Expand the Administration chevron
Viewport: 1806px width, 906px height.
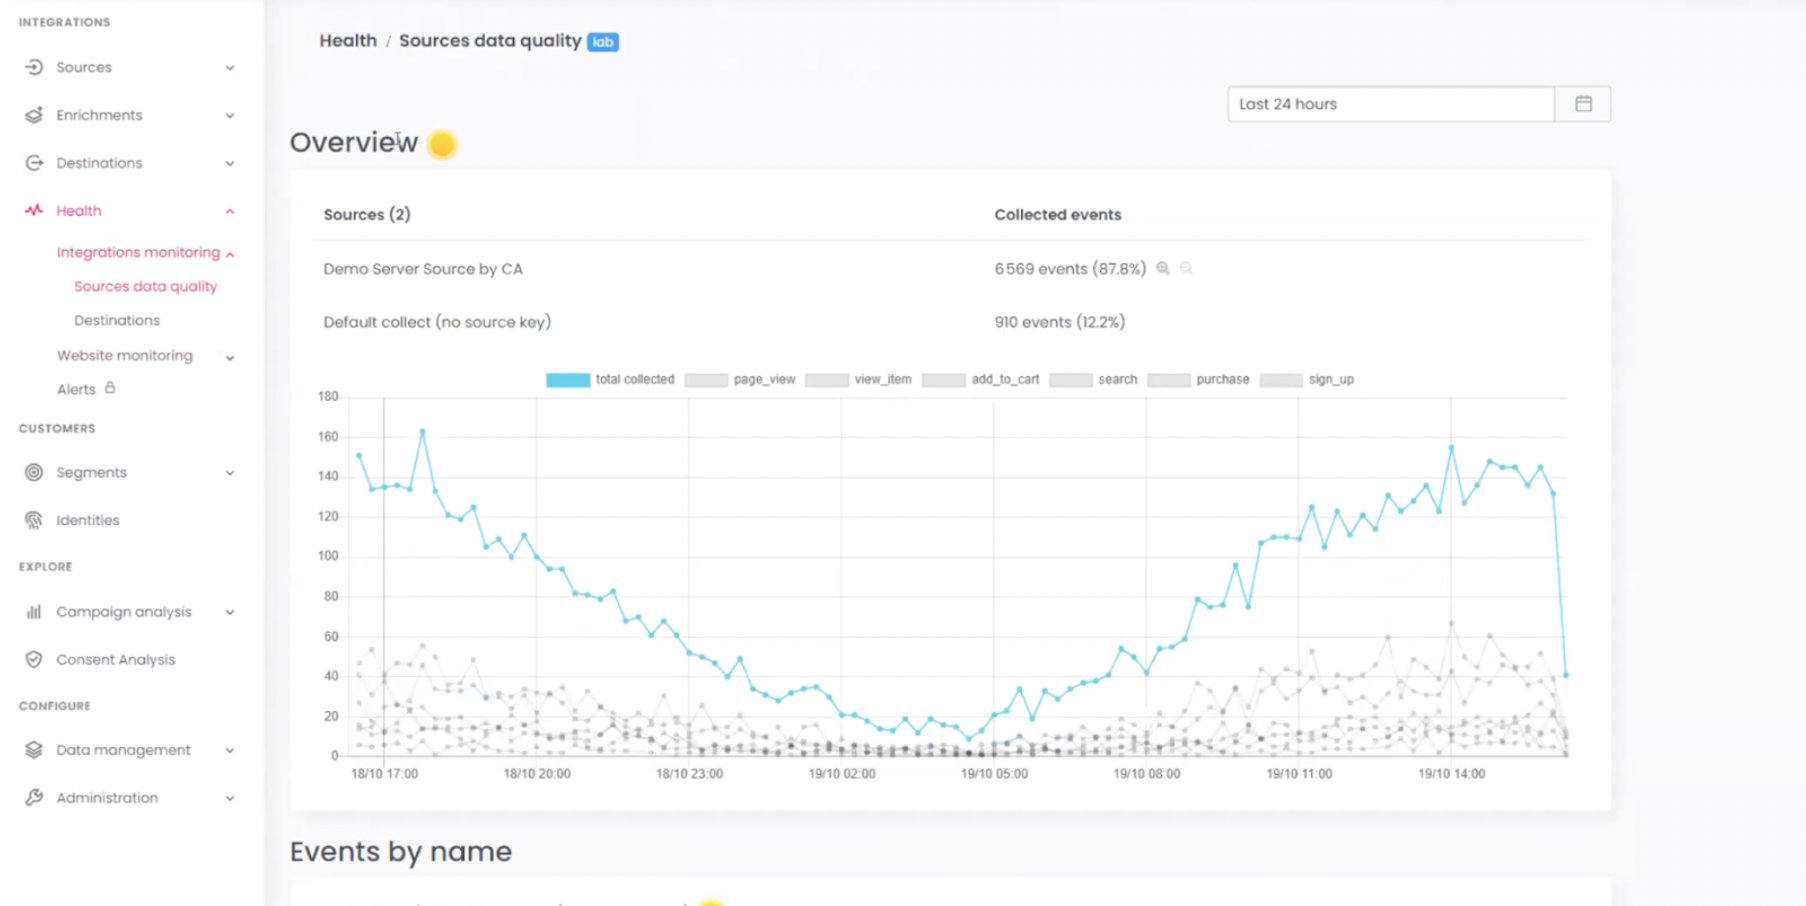click(x=230, y=798)
